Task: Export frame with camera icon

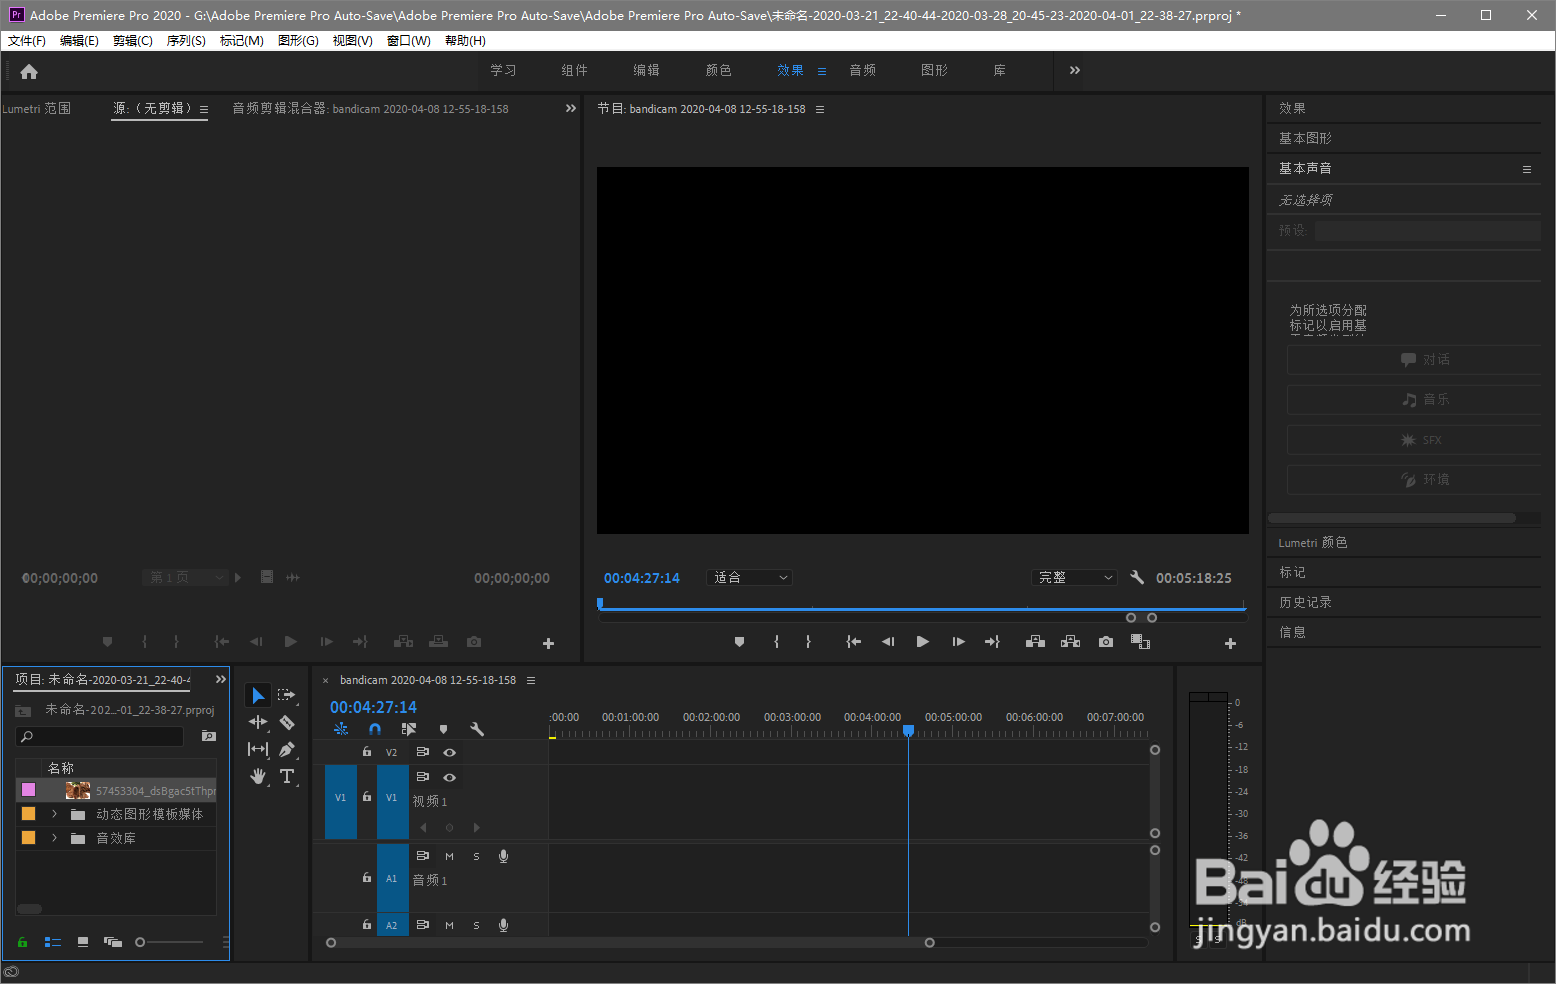Action: (x=1105, y=642)
